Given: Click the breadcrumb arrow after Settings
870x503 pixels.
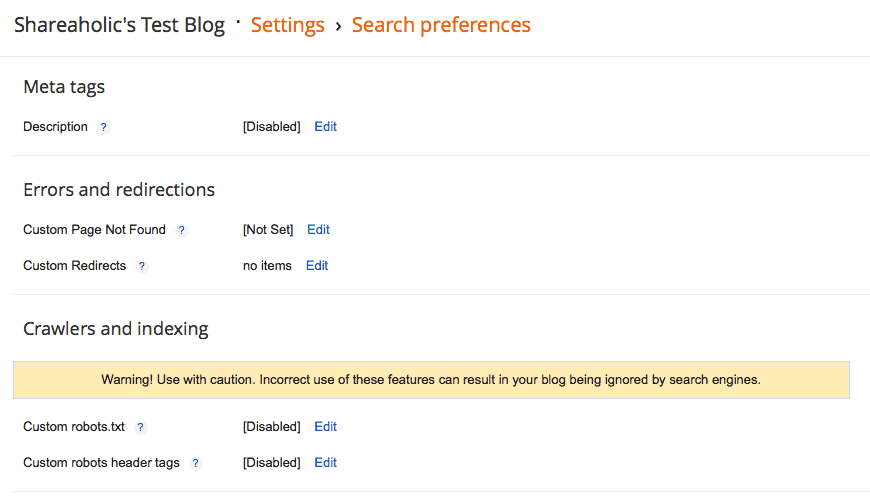Looking at the screenshot, I should 338,26.
